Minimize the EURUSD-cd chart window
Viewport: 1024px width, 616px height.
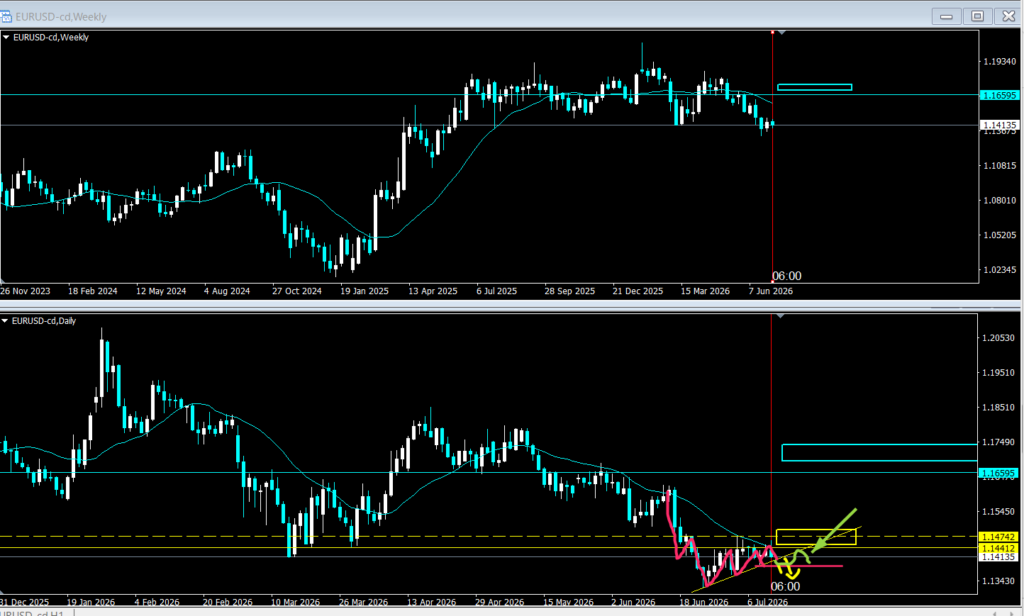tap(946, 16)
